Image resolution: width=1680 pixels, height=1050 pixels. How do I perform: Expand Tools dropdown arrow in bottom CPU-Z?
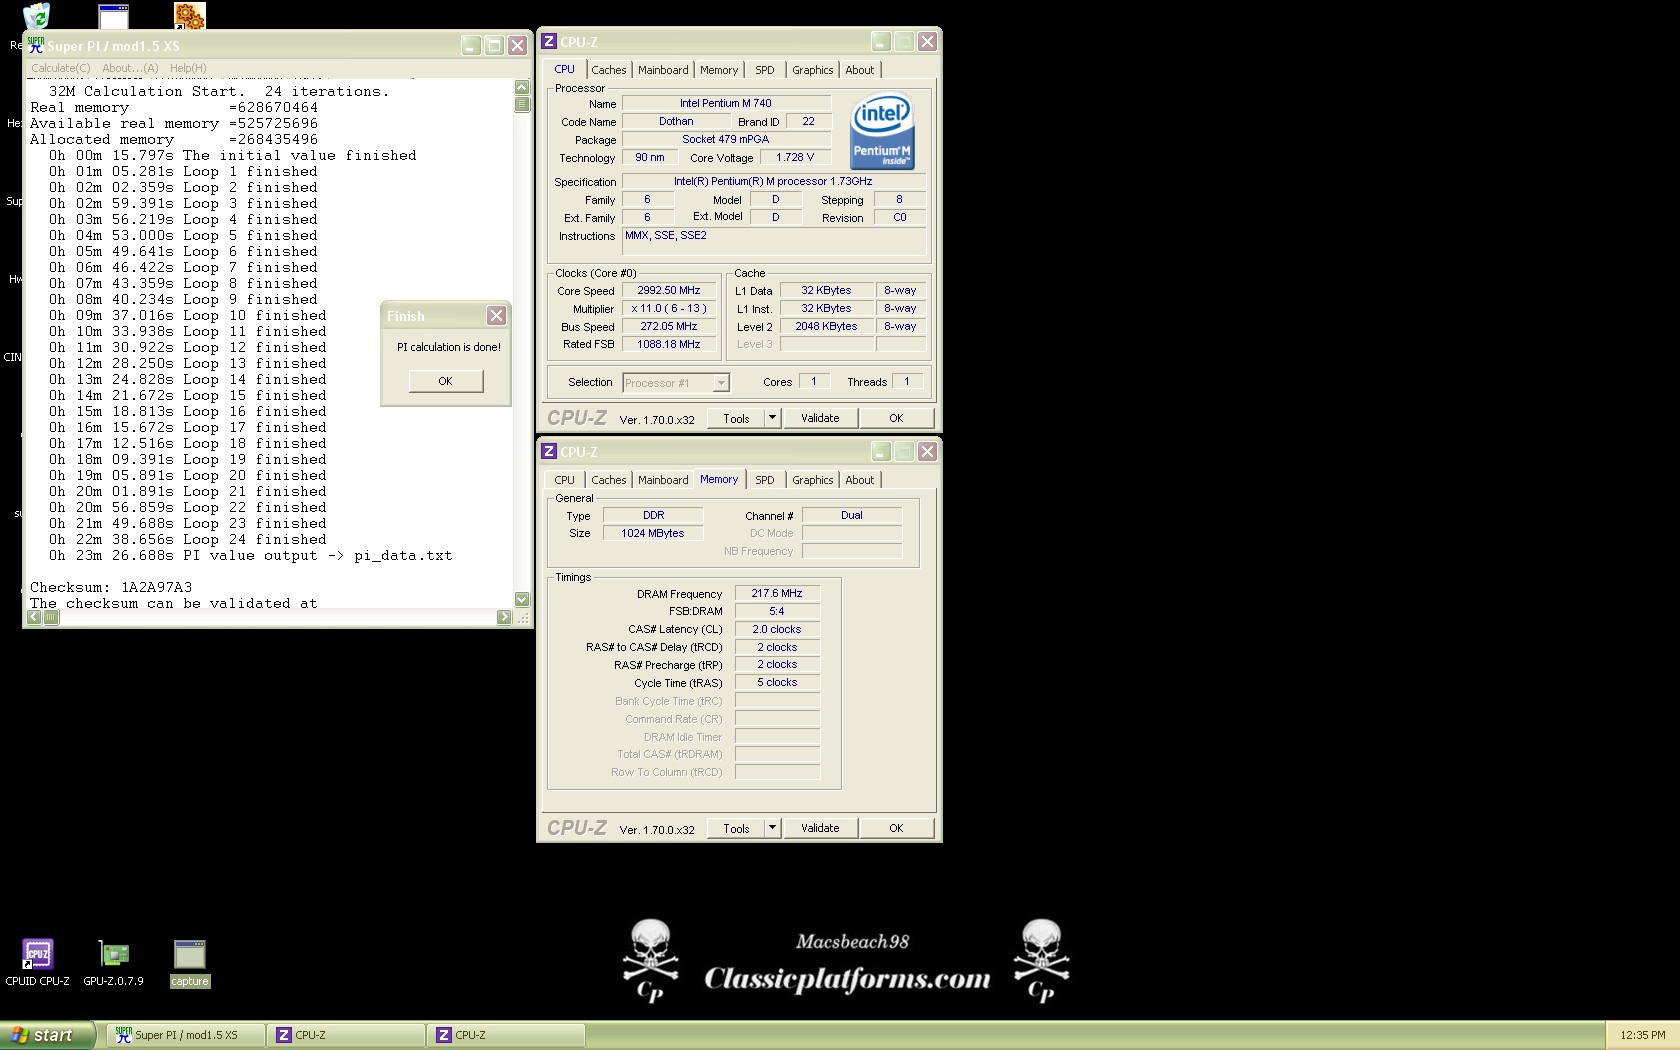click(x=772, y=828)
